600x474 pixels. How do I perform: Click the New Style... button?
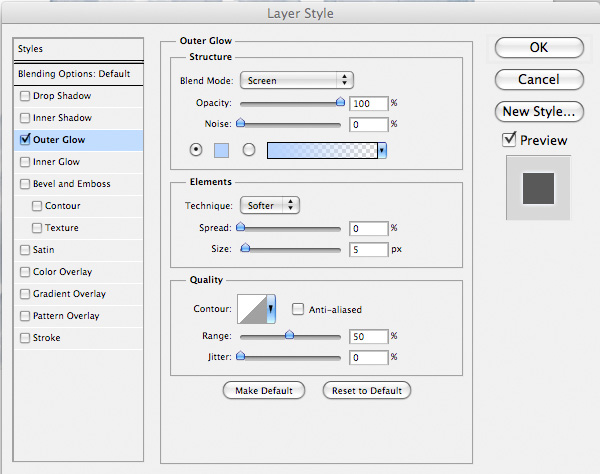(539, 111)
